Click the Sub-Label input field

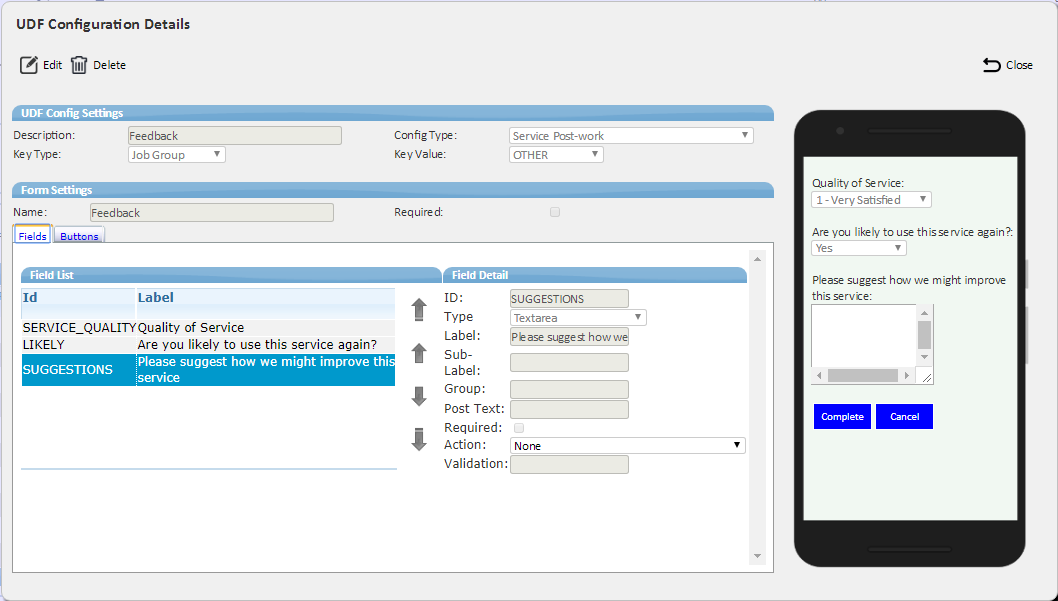click(569, 362)
